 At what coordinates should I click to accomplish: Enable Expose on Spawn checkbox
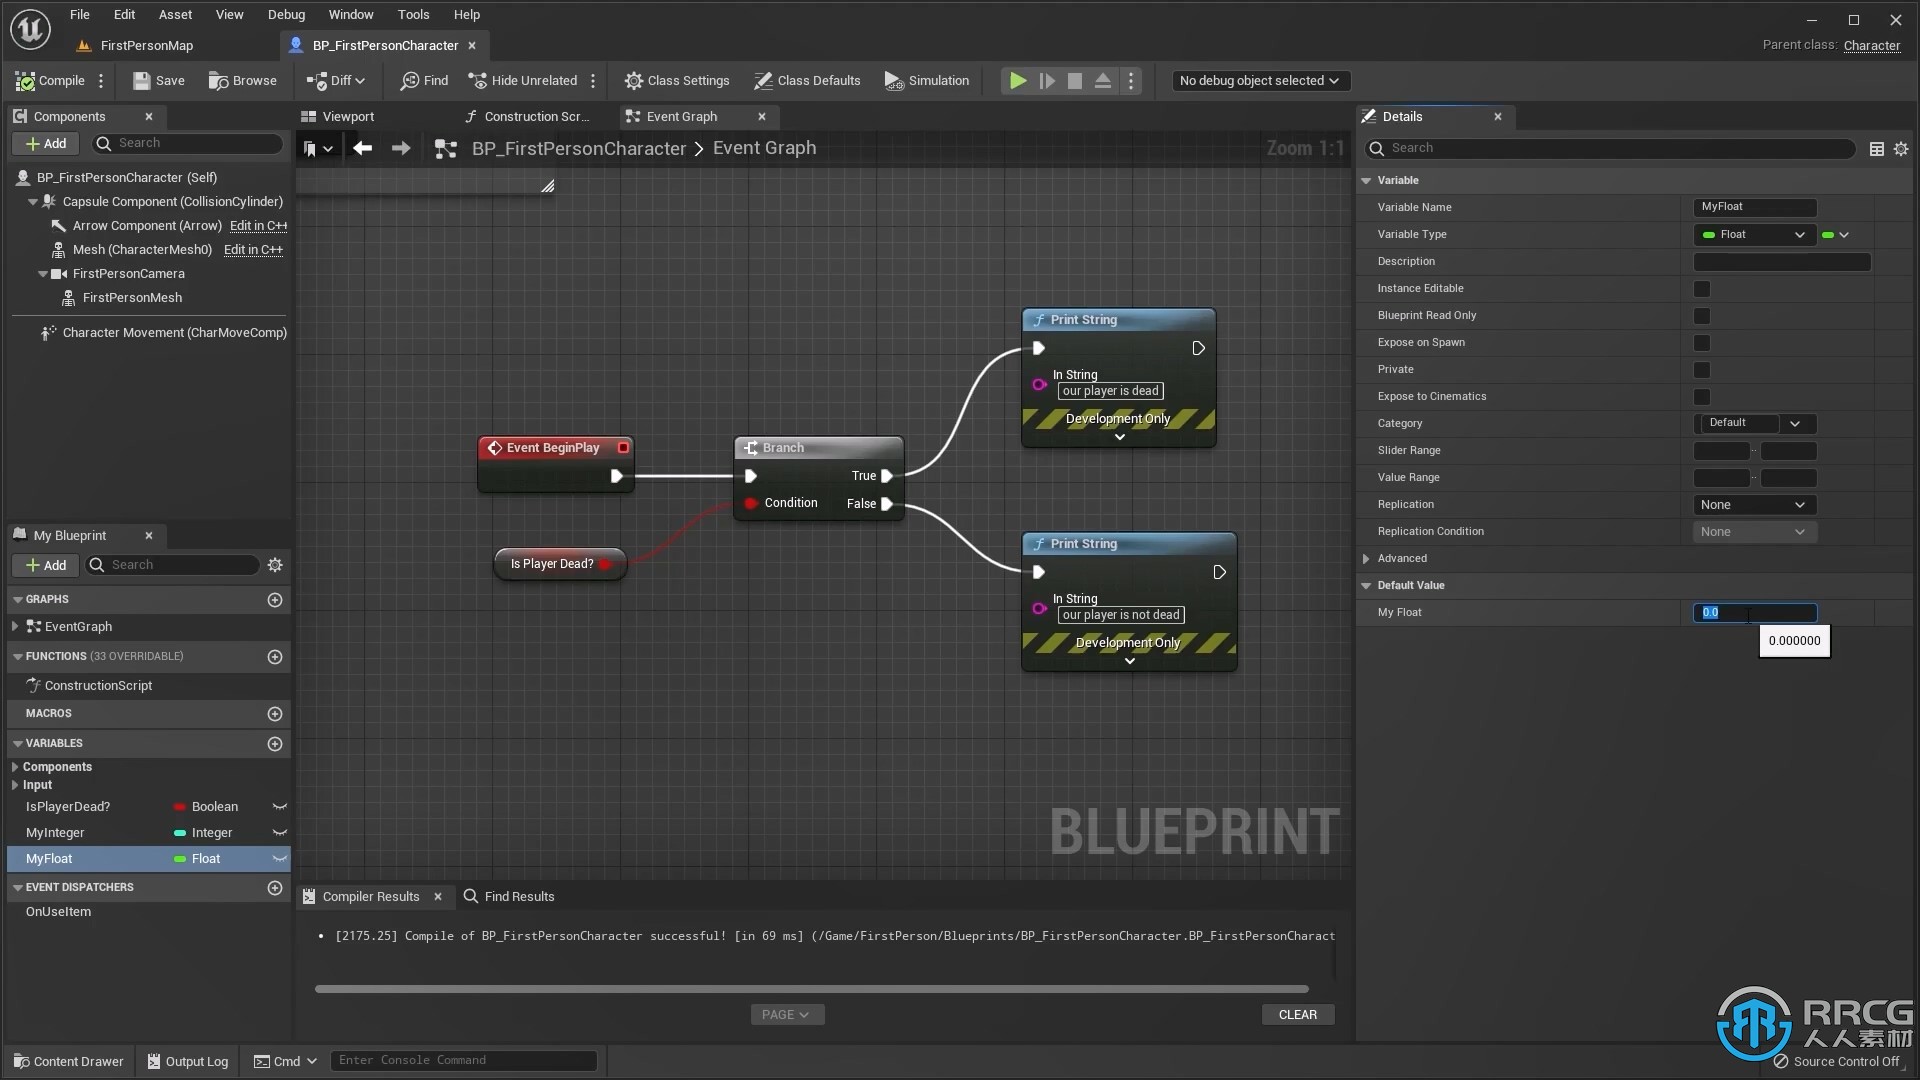(x=1702, y=343)
